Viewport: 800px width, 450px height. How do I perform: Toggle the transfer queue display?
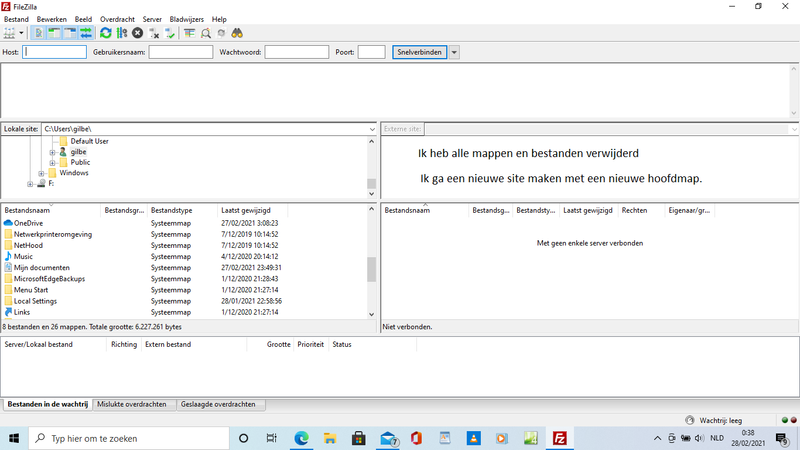click(x=86, y=33)
